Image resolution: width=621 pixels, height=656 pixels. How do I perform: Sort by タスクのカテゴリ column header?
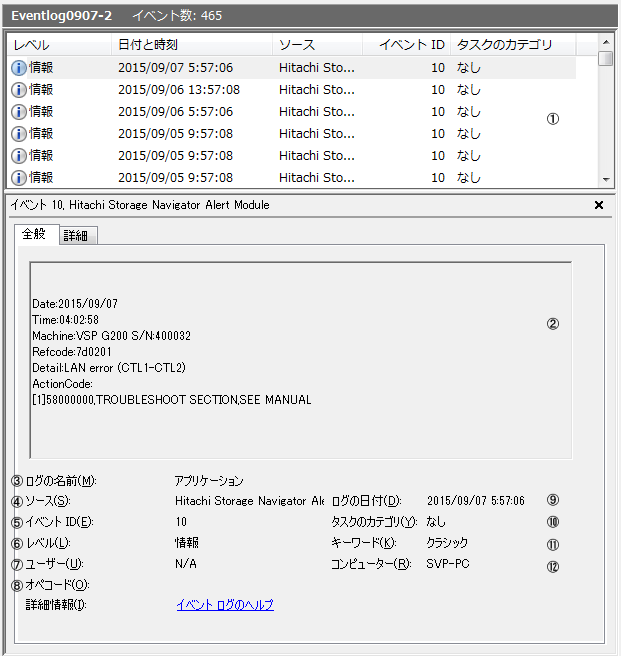[513, 45]
